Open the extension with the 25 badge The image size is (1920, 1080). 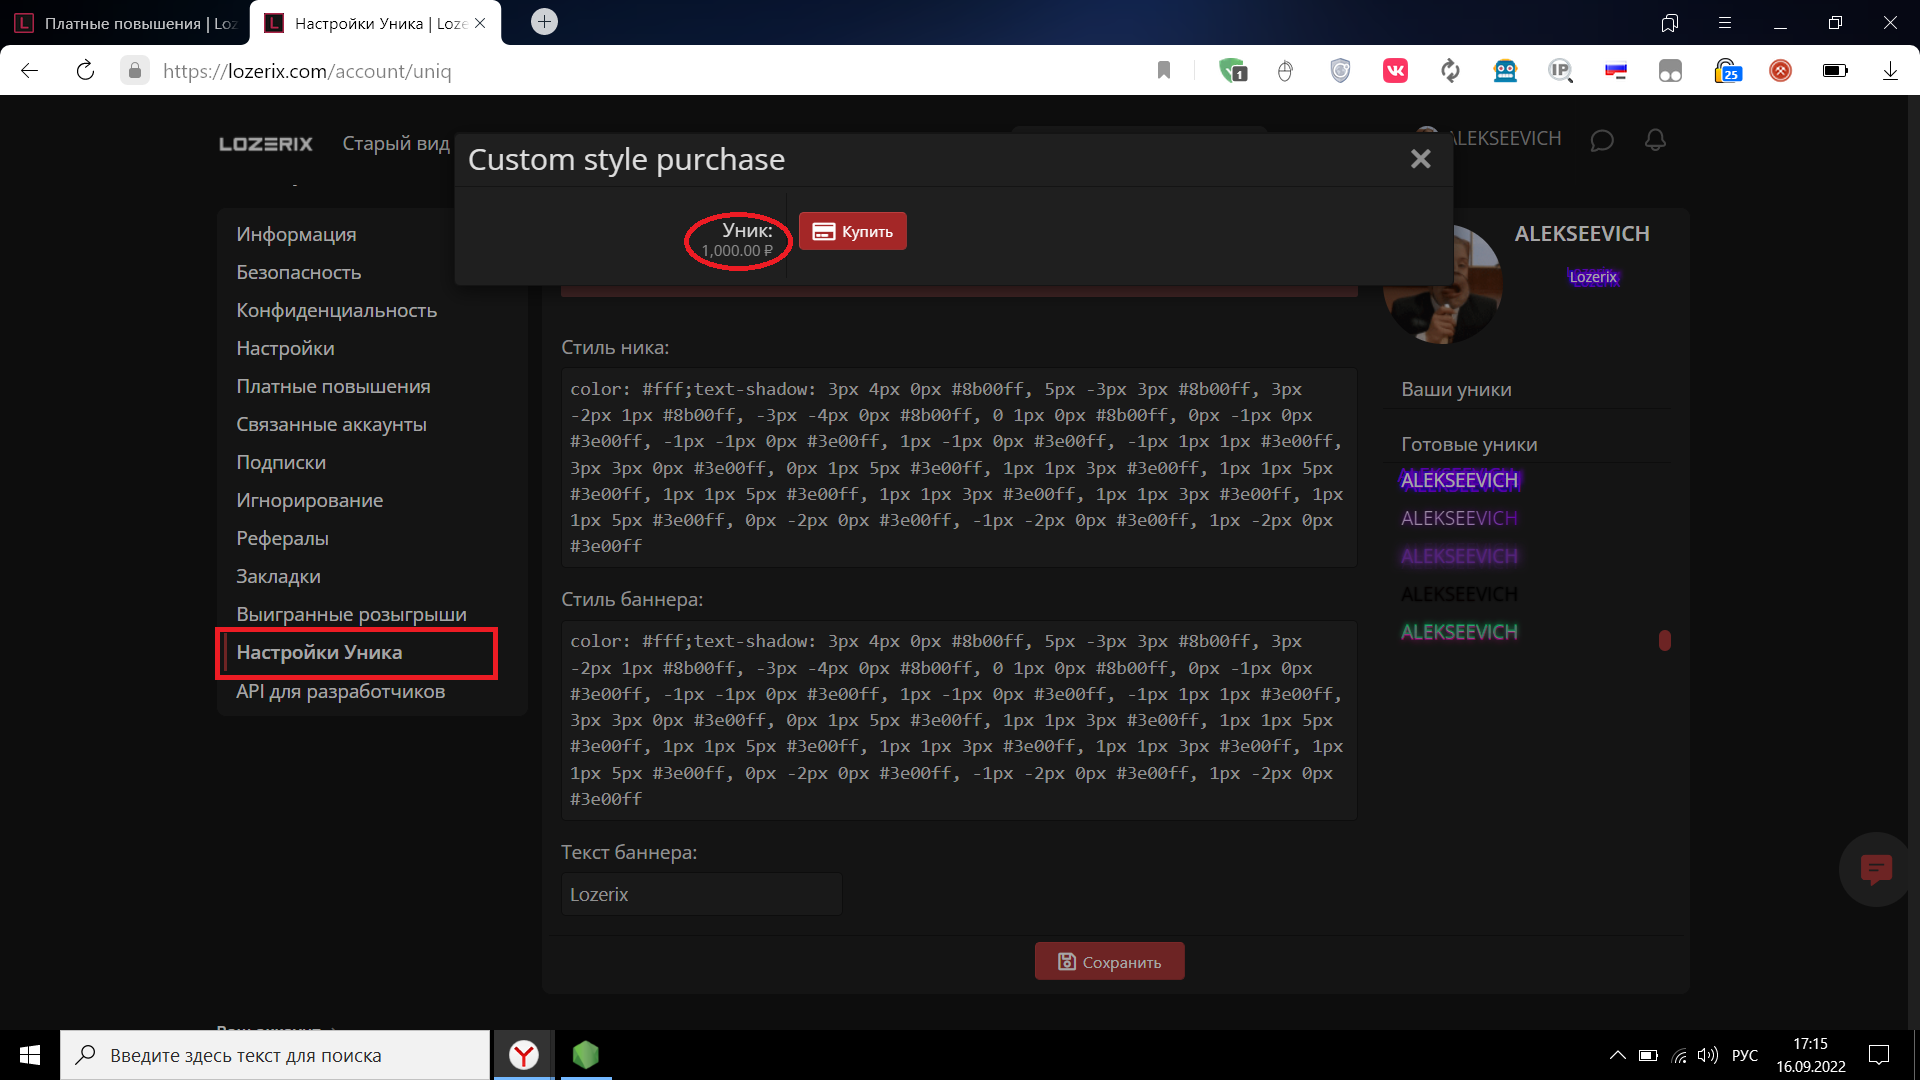[1727, 71]
